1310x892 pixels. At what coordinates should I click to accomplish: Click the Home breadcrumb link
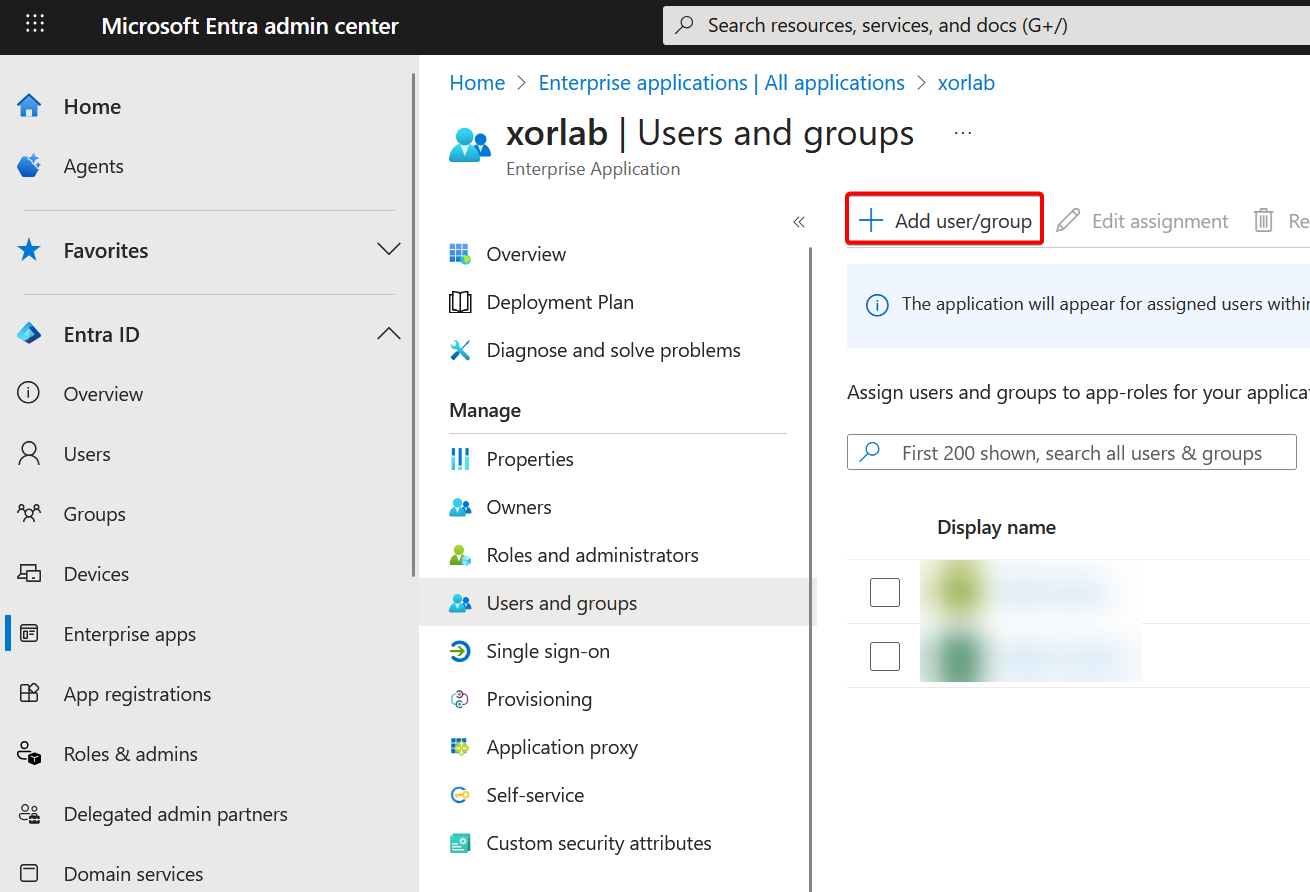tap(477, 83)
